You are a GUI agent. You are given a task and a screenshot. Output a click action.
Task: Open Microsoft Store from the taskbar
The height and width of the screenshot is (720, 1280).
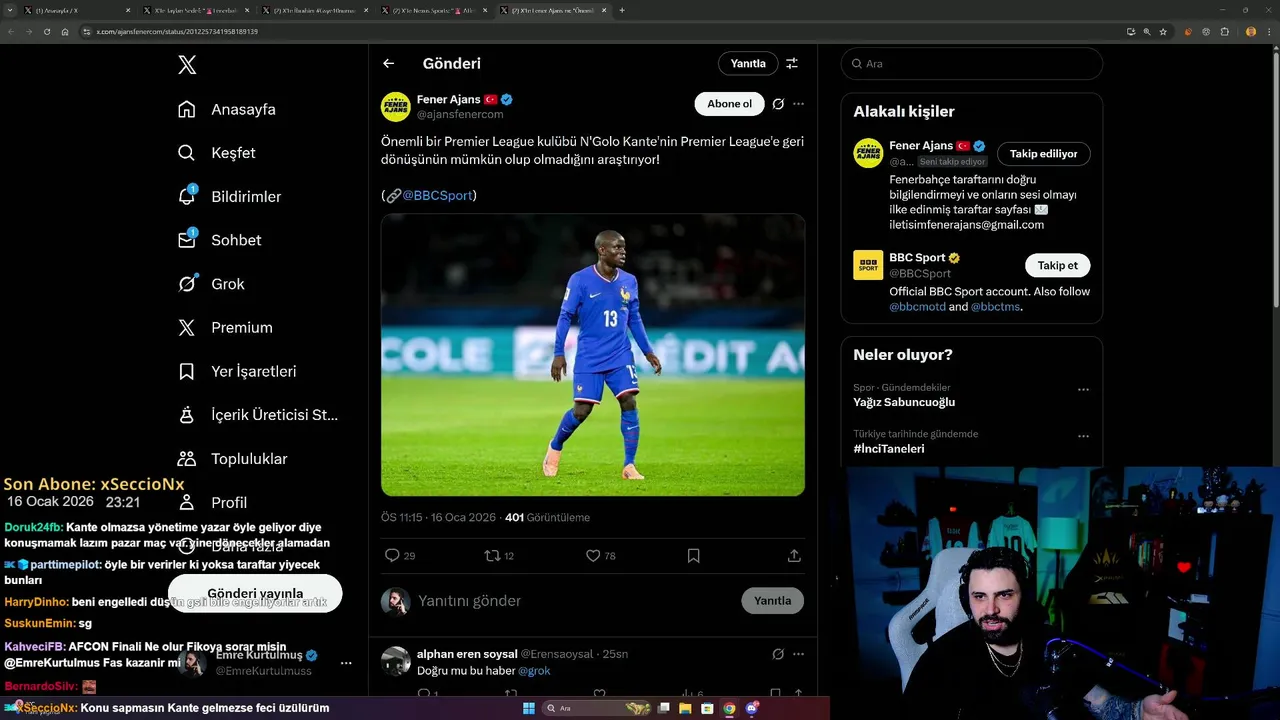(708, 709)
